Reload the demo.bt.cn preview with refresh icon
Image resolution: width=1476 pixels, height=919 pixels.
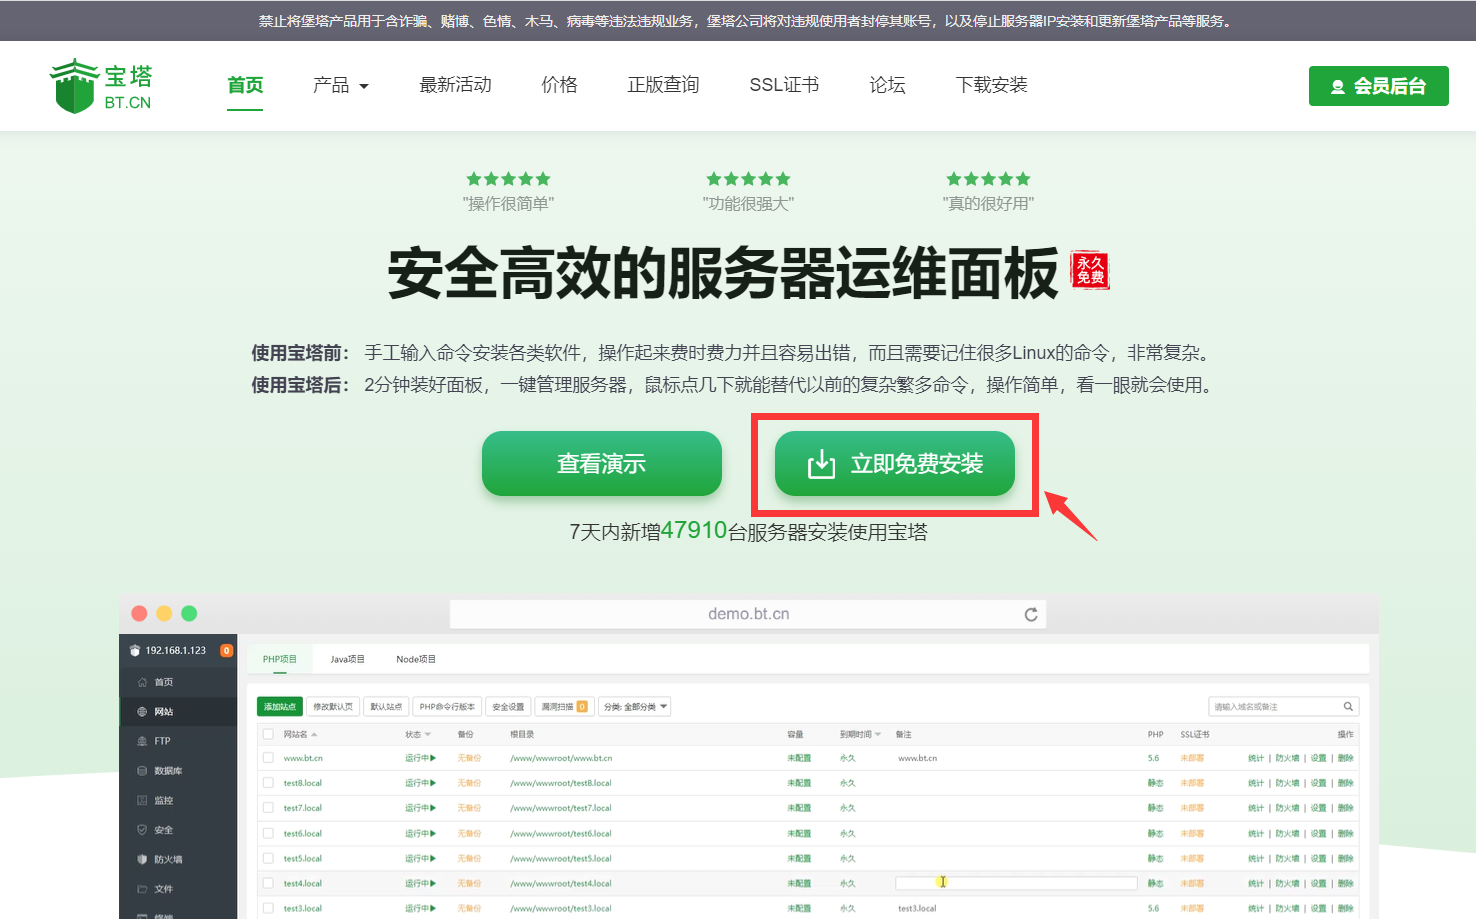point(1031,614)
